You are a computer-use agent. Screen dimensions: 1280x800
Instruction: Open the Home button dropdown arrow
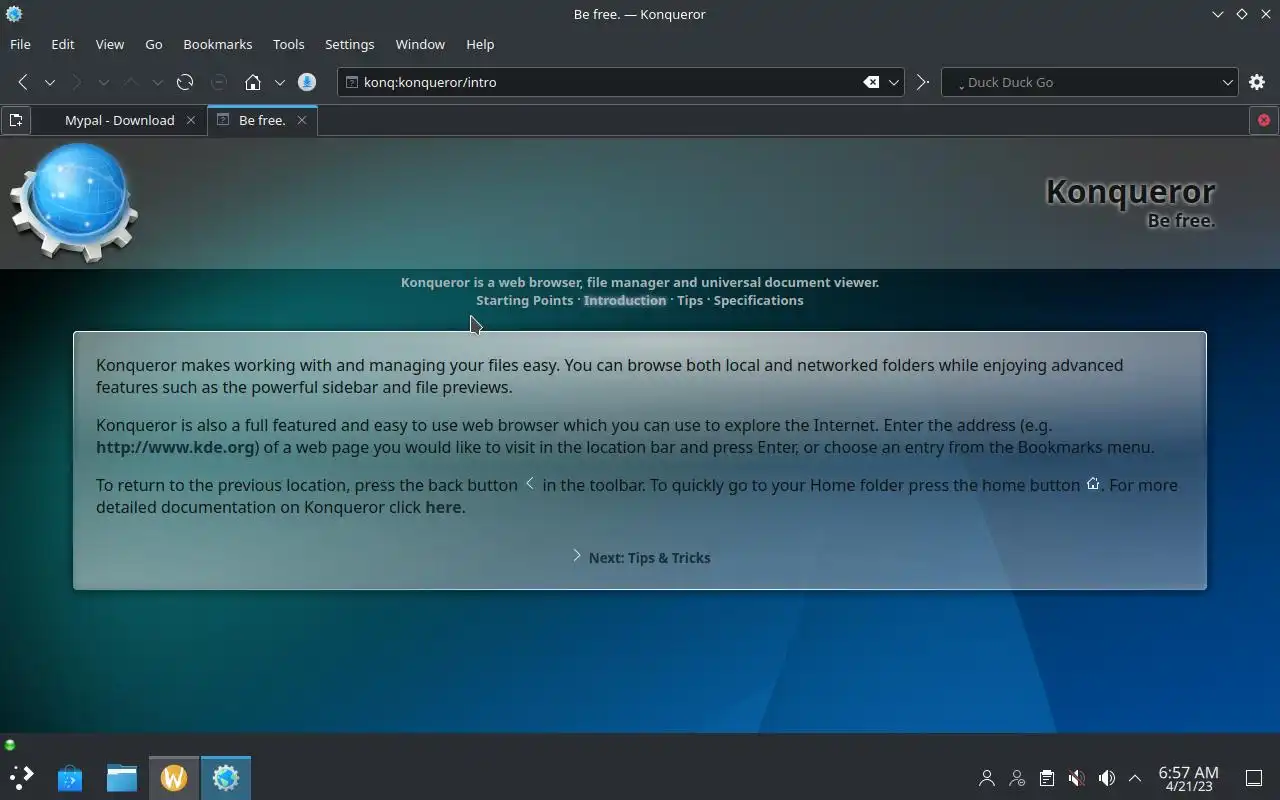[x=280, y=82]
